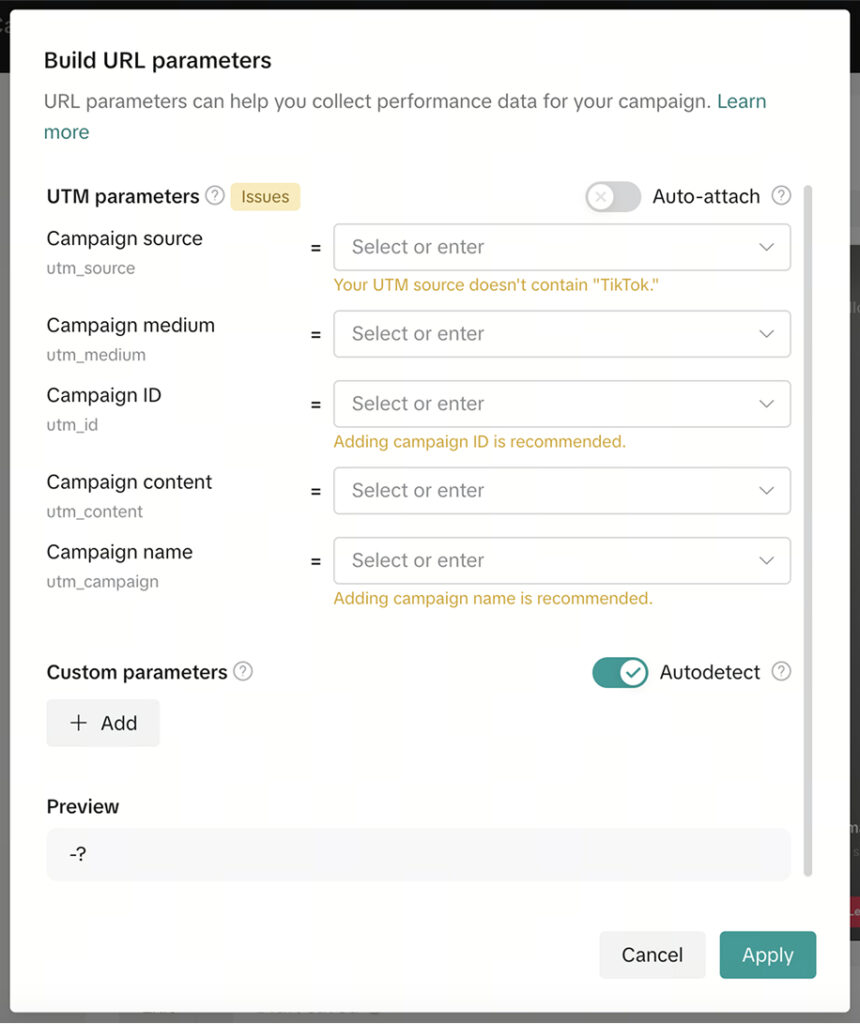Open Campaign content dropdown chevron
The image size is (860, 1024).
click(766, 491)
